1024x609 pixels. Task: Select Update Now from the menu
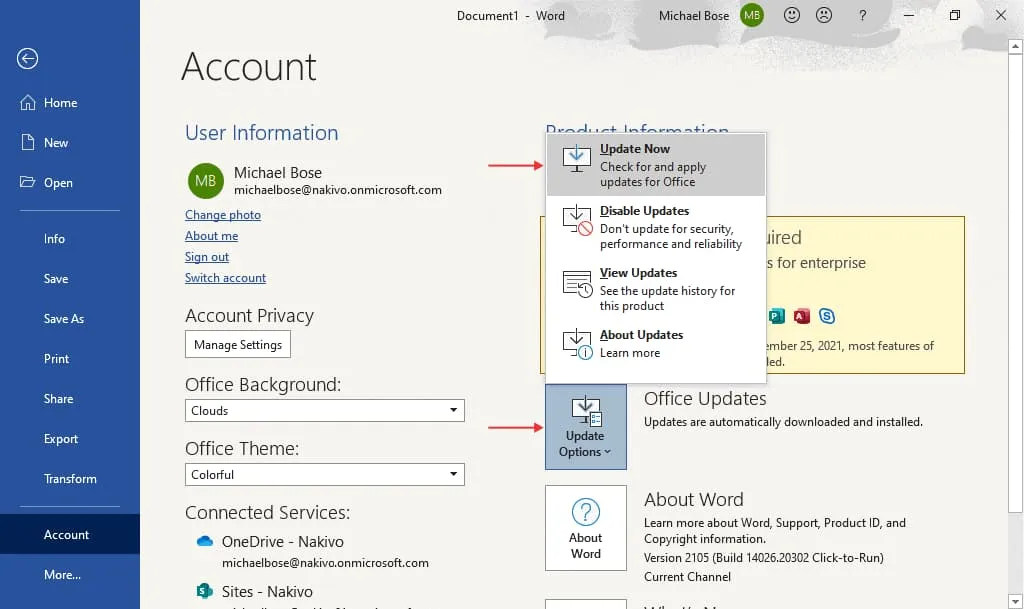point(655,165)
